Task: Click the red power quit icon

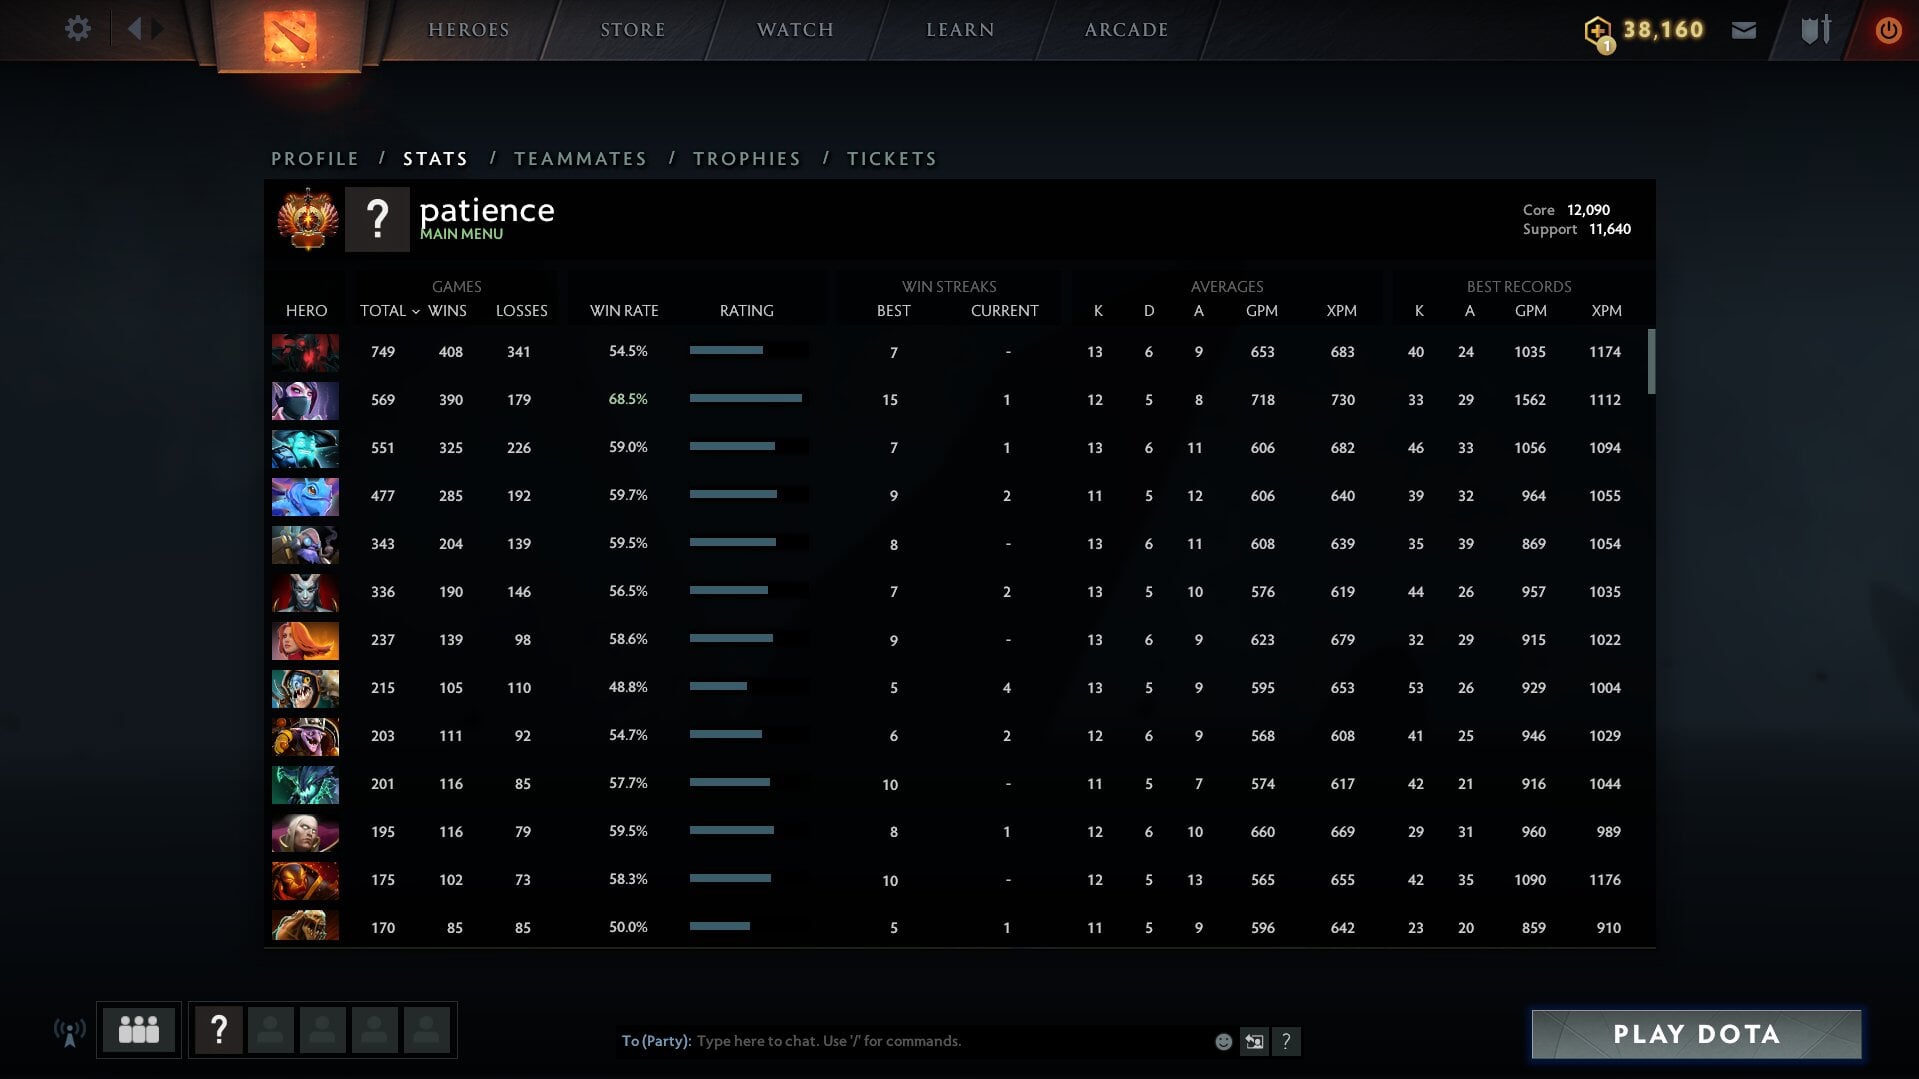Action: [1887, 30]
